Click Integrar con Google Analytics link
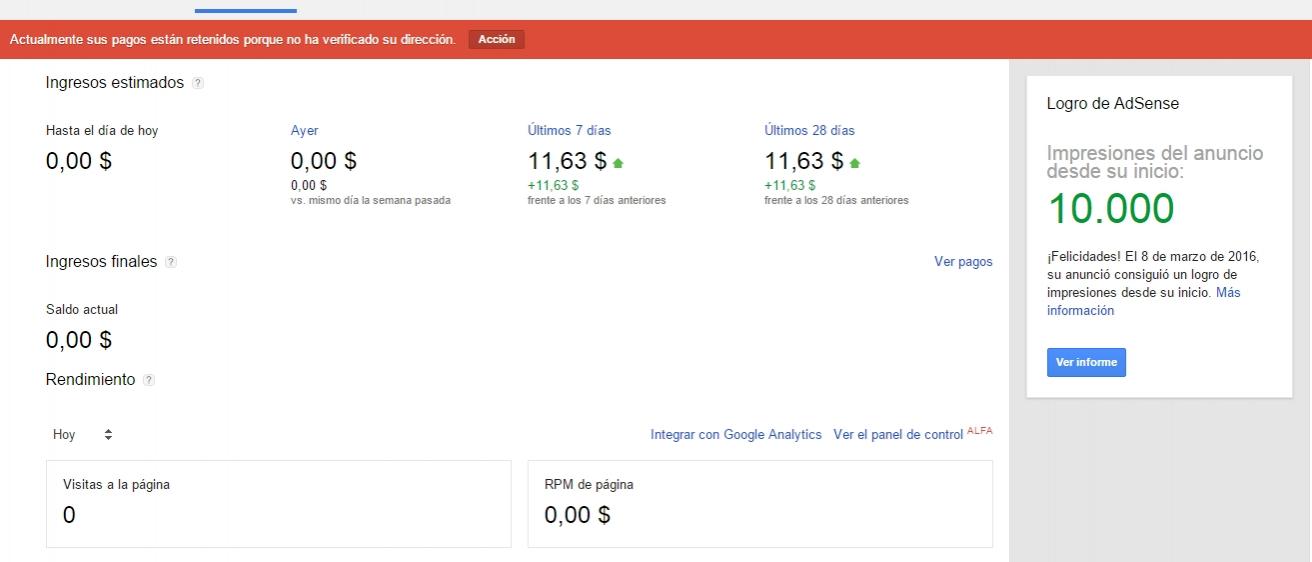1312x562 pixels. (736, 435)
